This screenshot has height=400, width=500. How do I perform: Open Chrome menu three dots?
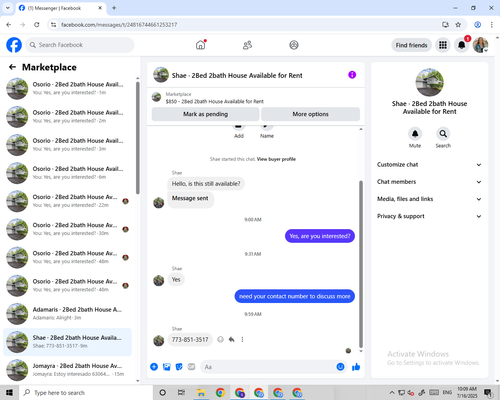(491, 25)
